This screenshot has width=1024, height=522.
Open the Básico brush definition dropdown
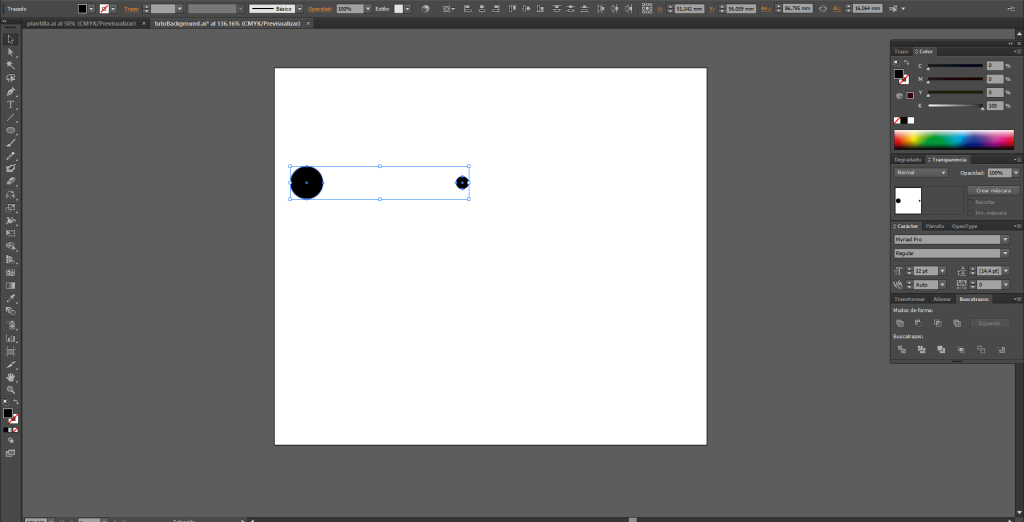point(300,9)
